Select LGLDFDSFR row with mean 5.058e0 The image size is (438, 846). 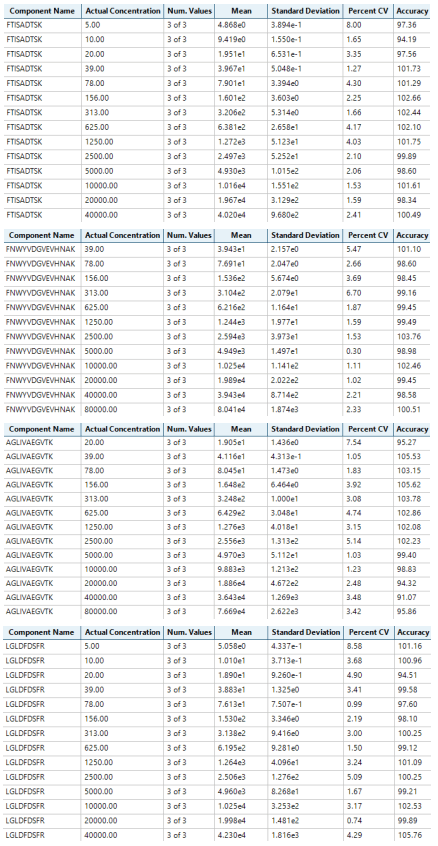tap(218, 646)
